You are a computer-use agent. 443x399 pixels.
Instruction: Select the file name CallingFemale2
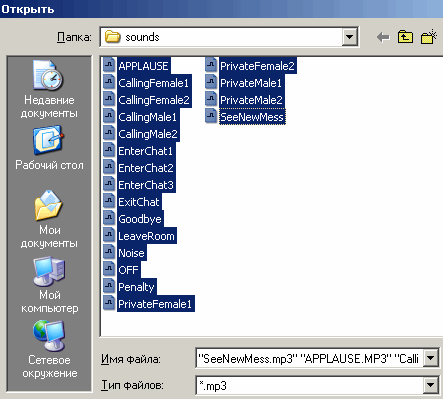coord(154,100)
